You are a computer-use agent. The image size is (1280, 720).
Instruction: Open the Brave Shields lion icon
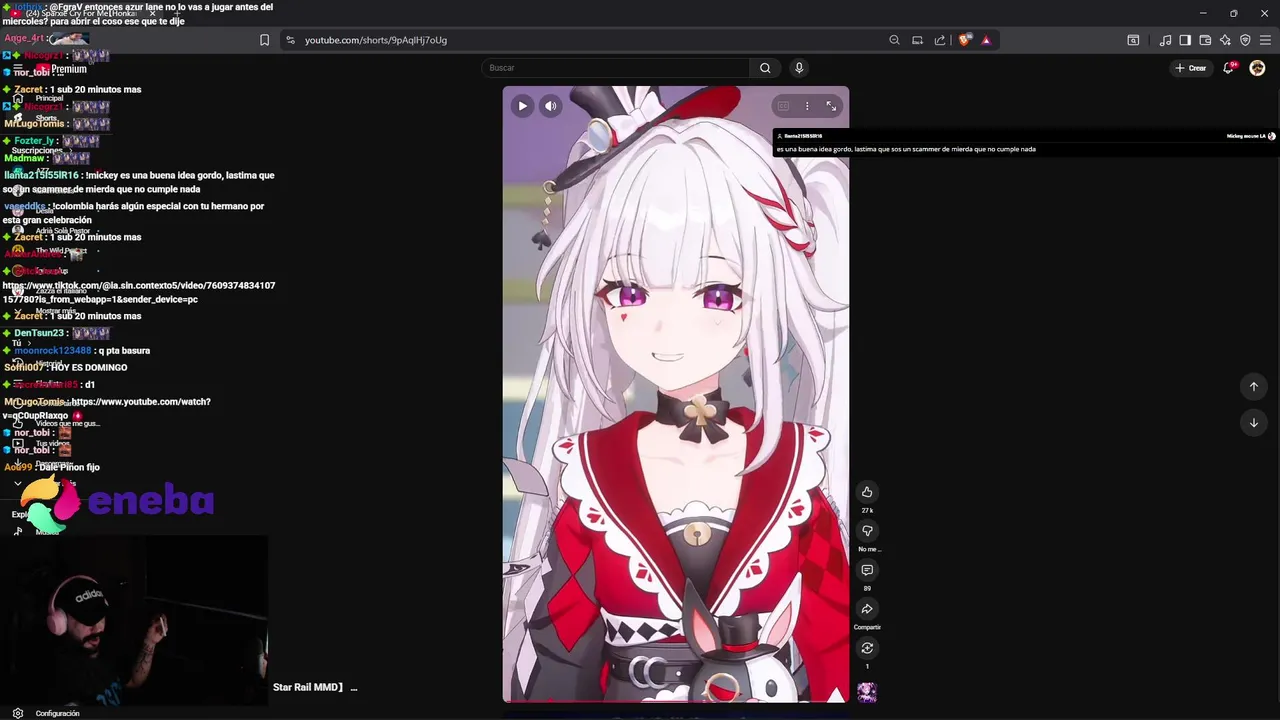pos(964,40)
